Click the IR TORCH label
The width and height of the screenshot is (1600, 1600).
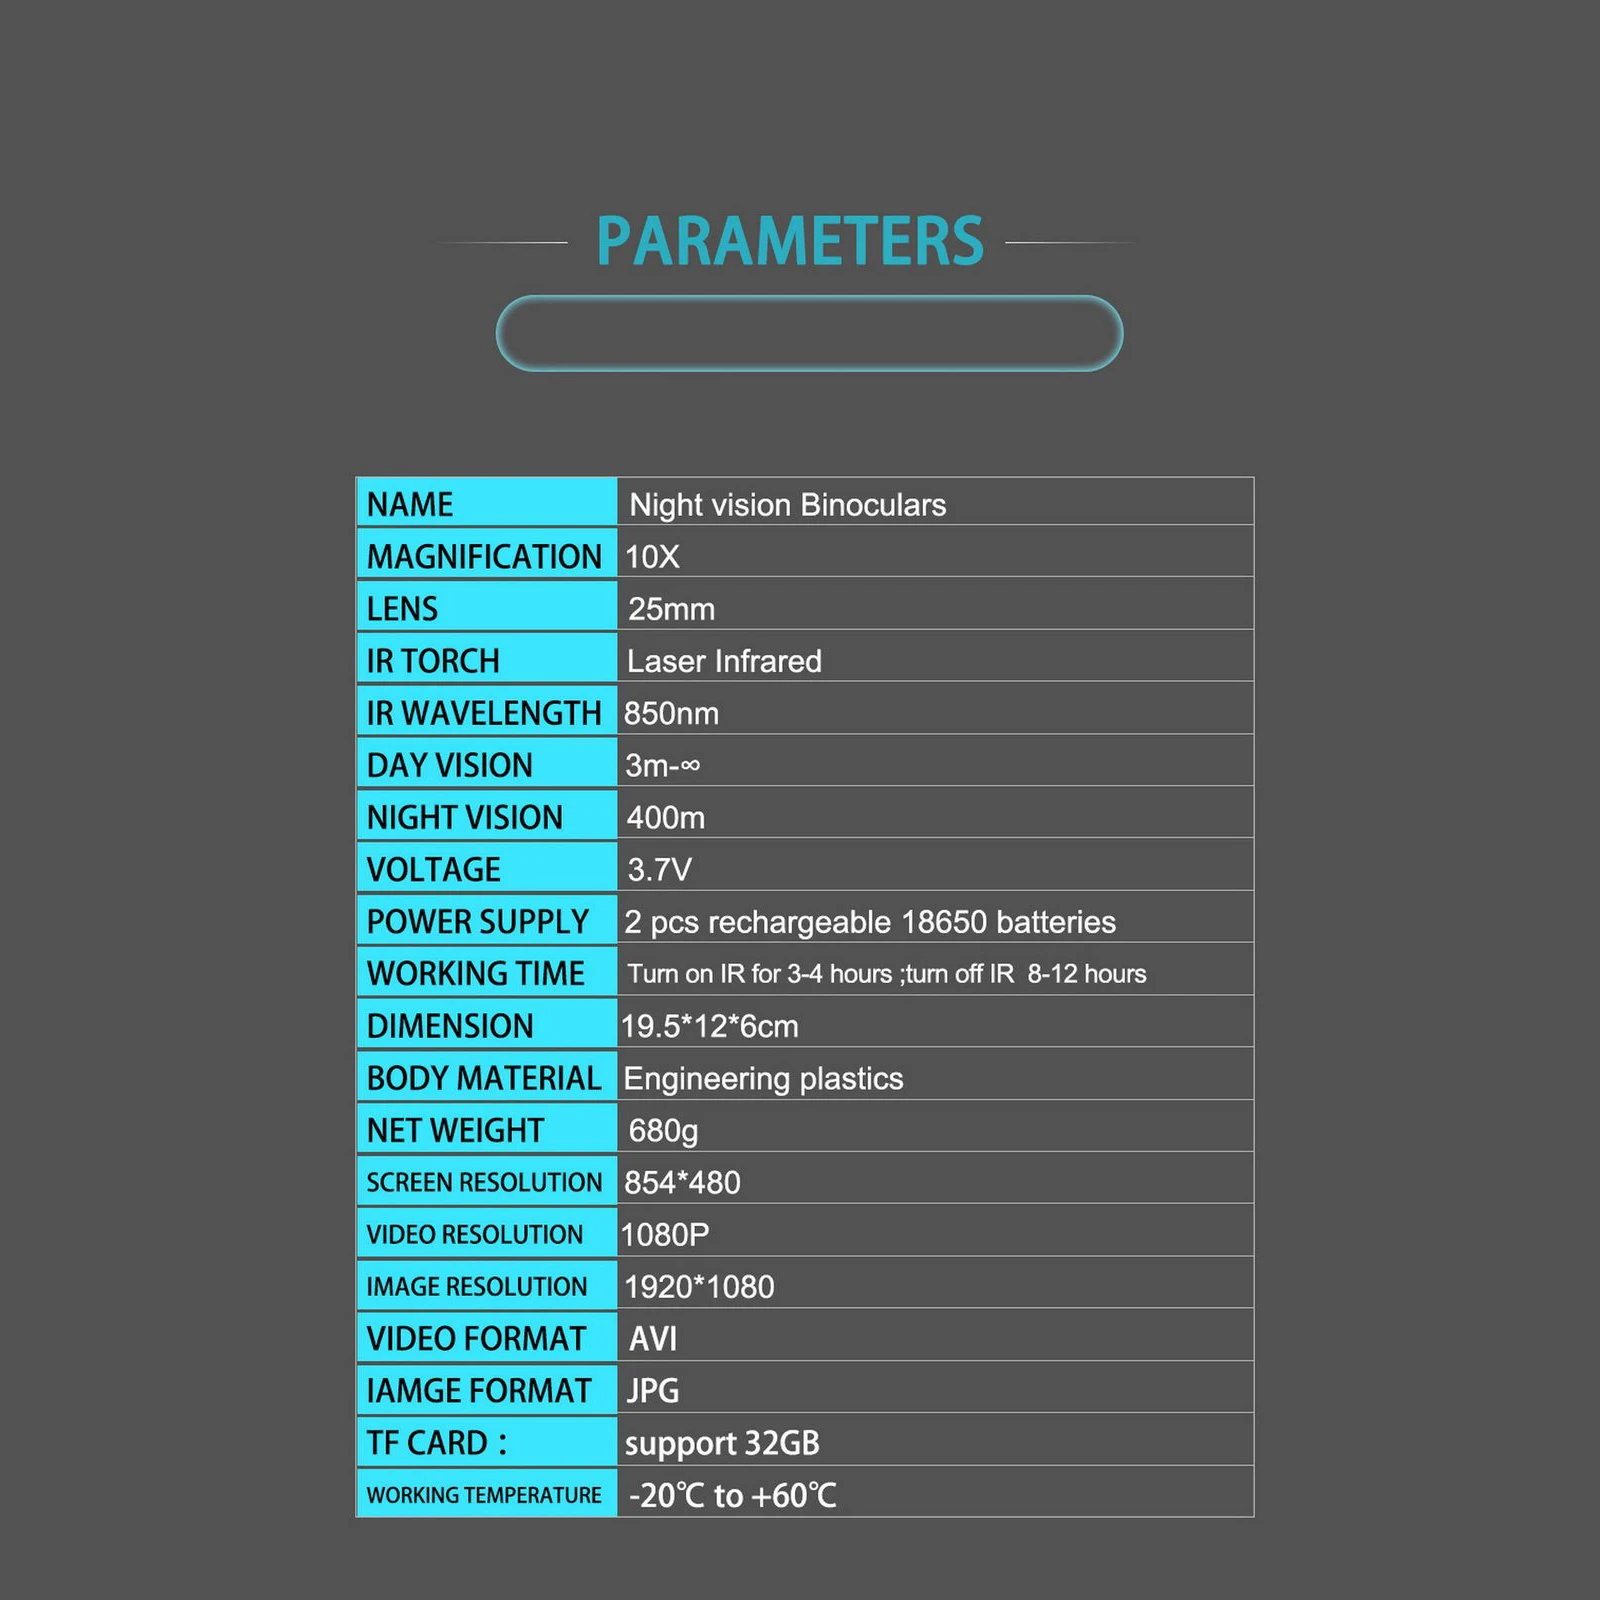(x=433, y=661)
